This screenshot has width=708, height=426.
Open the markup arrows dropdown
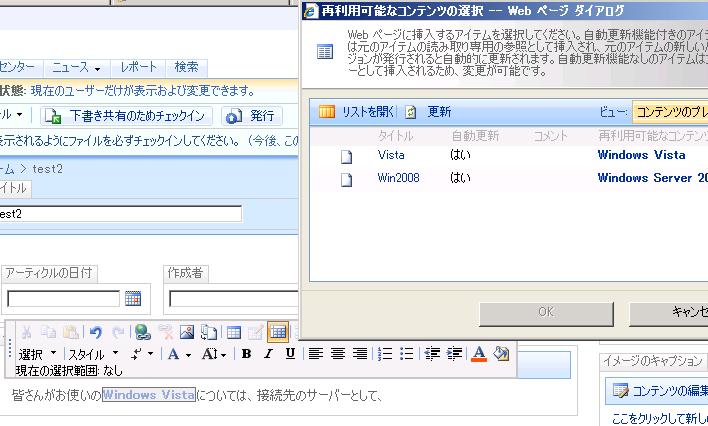pyautogui.click(x=142, y=354)
